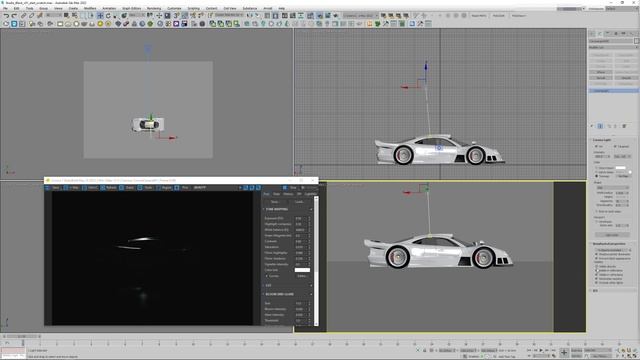Toggle the Corona light On checkbox
The image size is (640, 360).
pos(596,147)
